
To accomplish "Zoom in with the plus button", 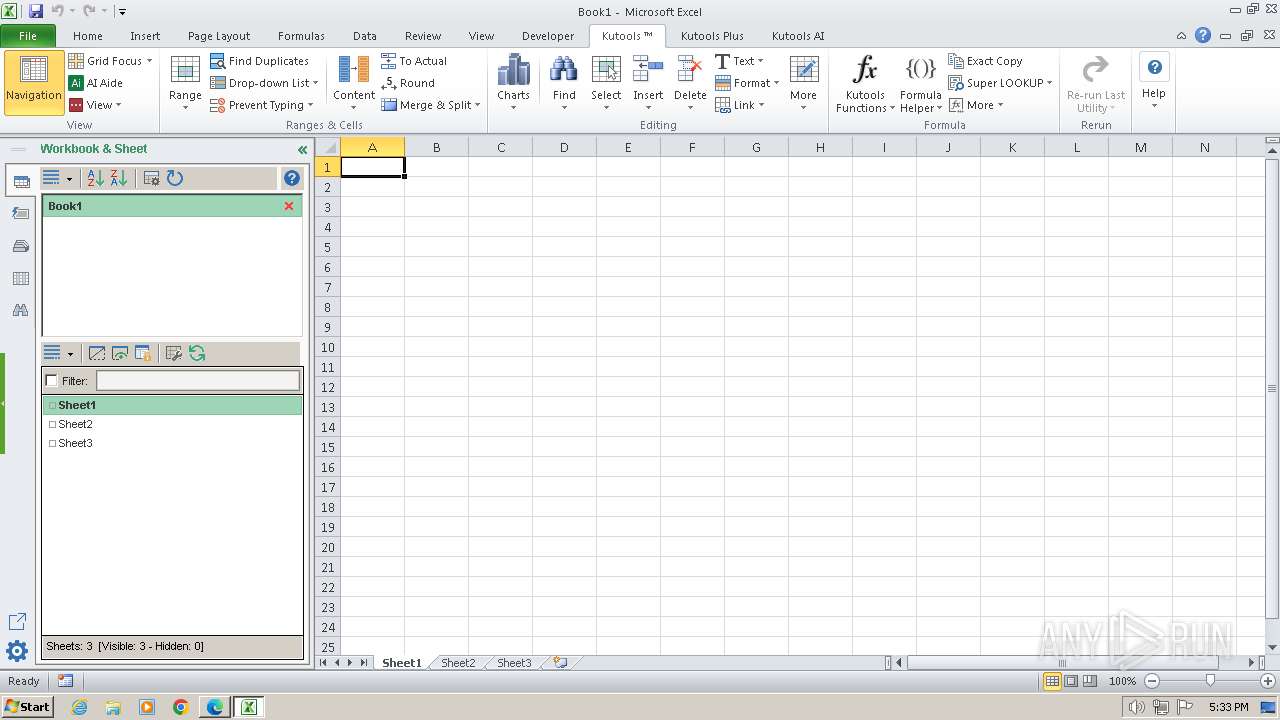I will 1268,681.
